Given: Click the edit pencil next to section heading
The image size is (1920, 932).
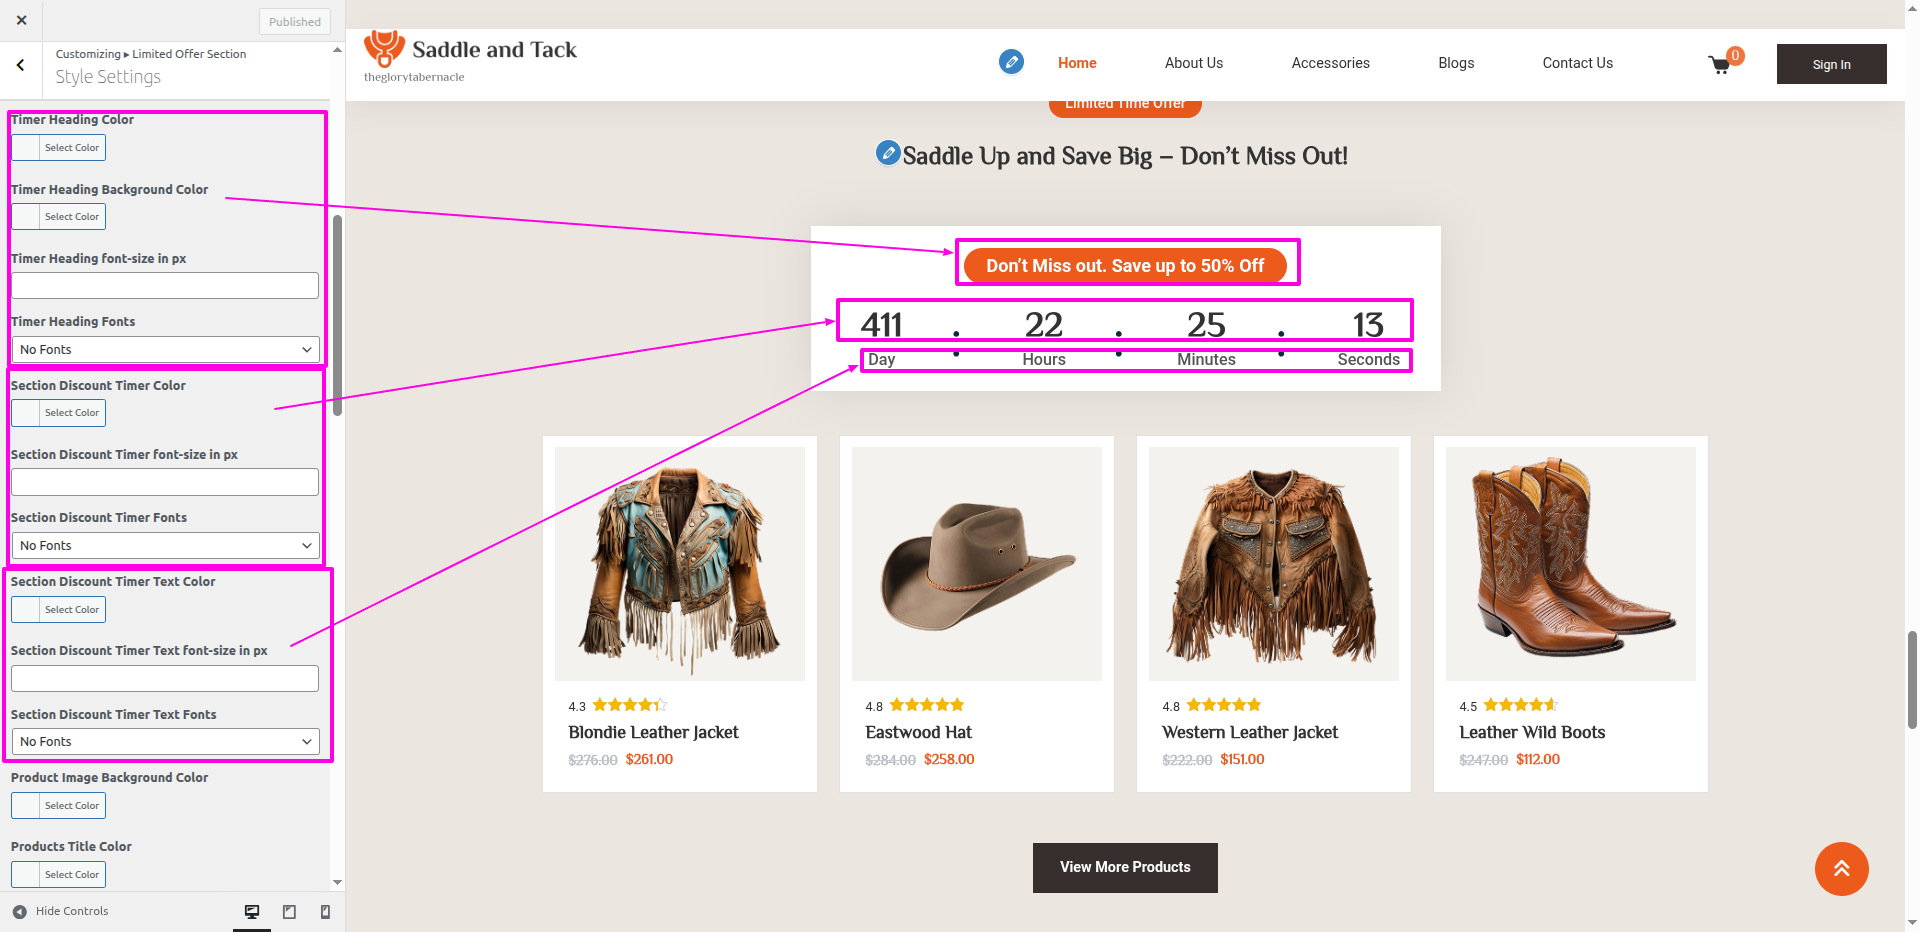Looking at the screenshot, I should click(887, 153).
